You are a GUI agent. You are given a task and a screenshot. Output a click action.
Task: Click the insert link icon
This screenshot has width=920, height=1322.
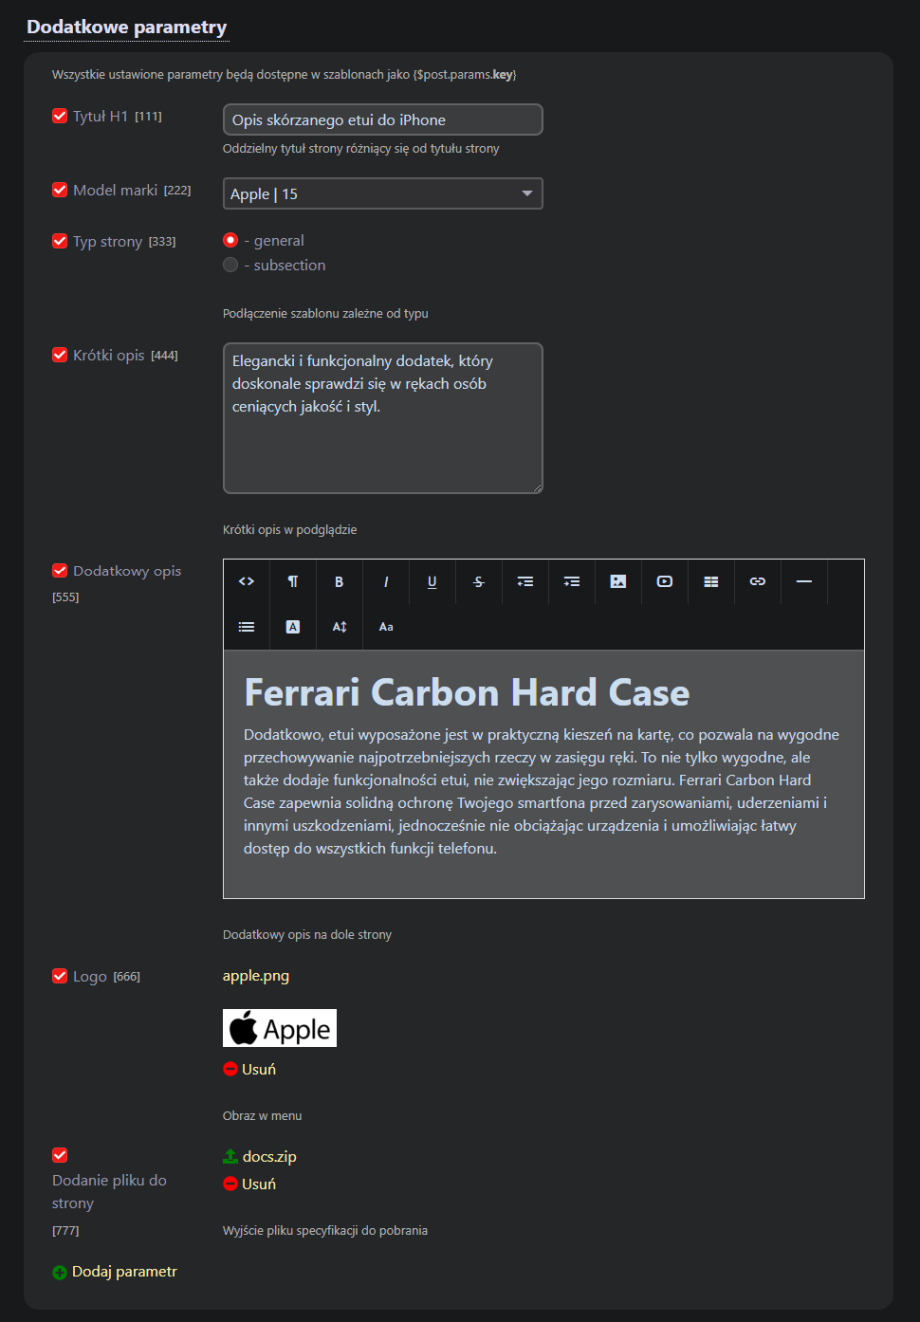[x=757, y=582]
